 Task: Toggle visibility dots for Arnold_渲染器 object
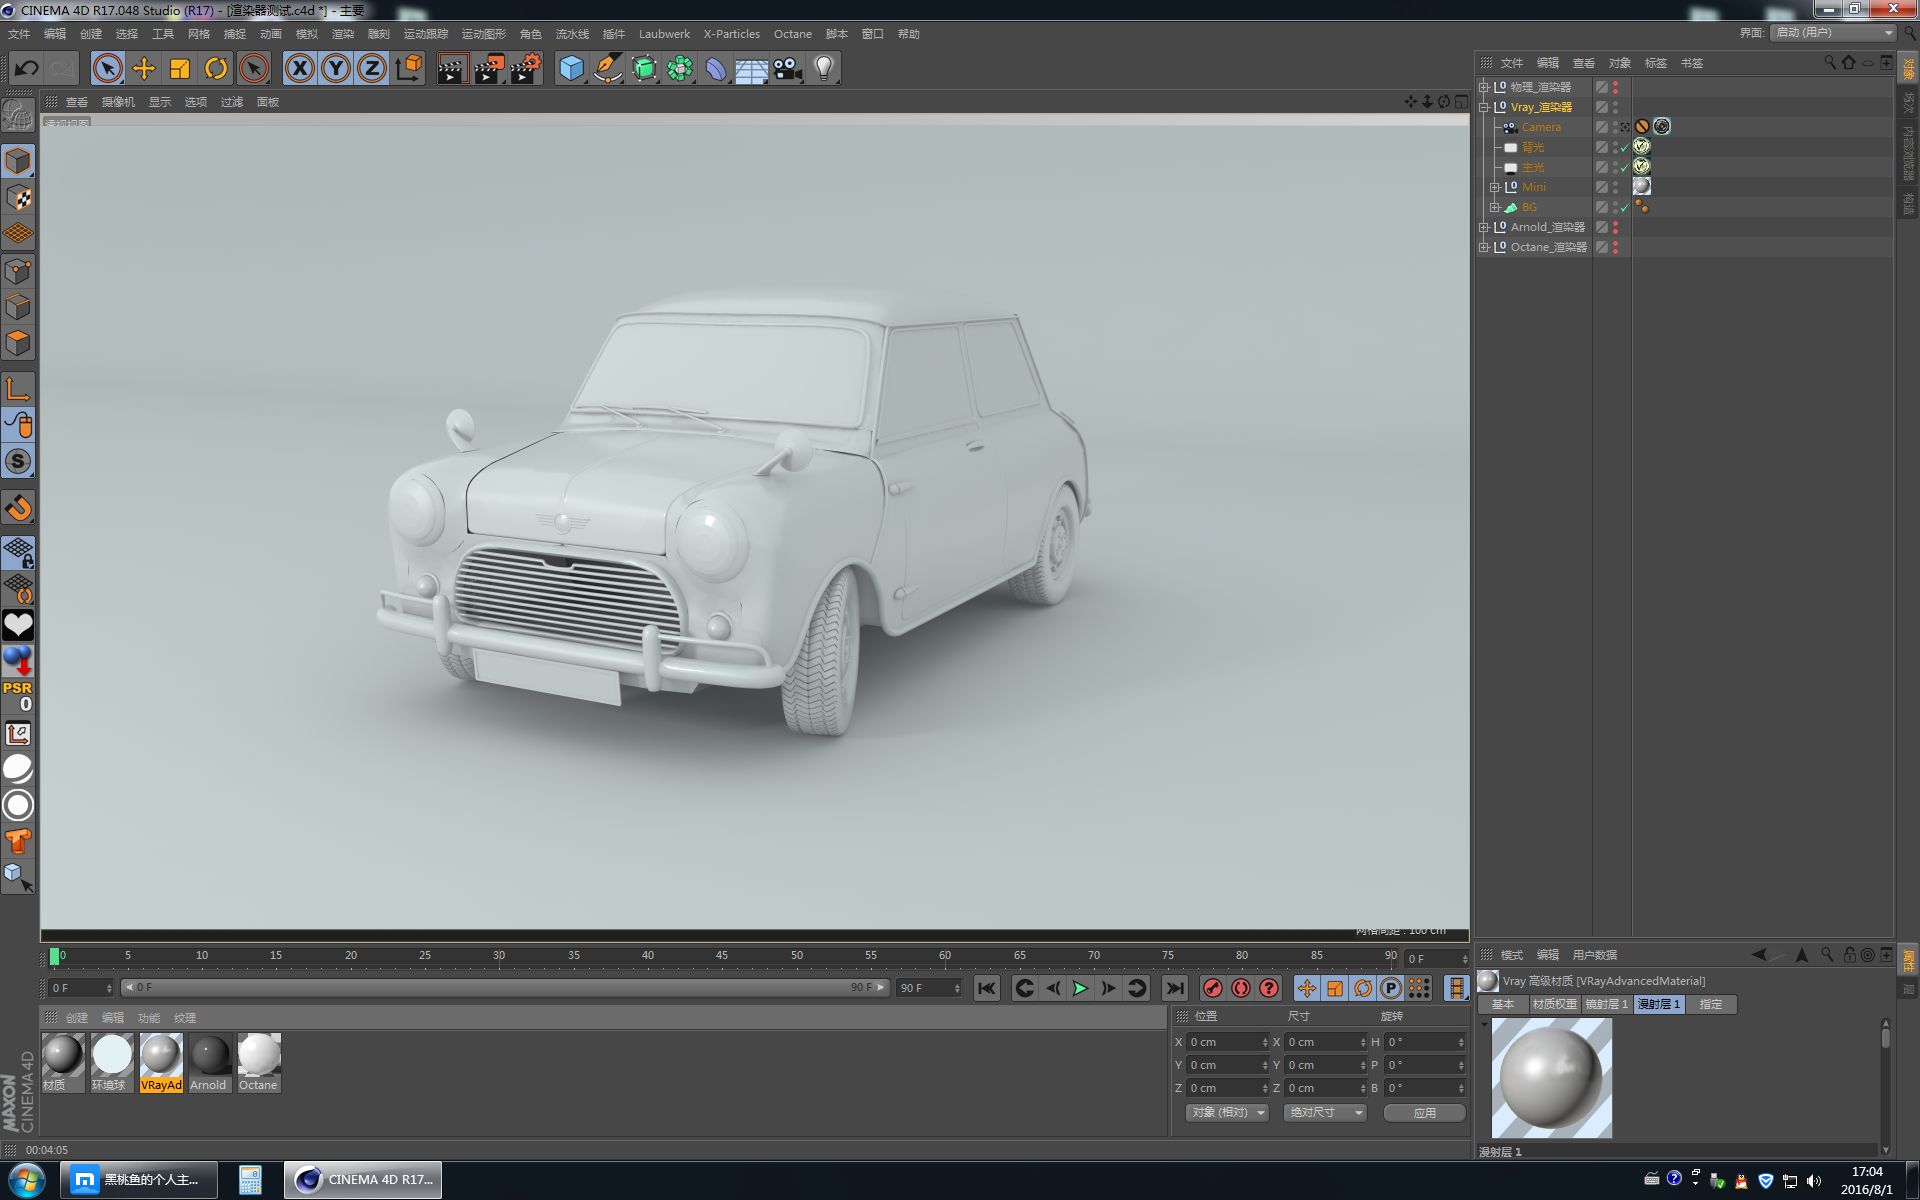pyautogui.click(x=1615, y=227)
